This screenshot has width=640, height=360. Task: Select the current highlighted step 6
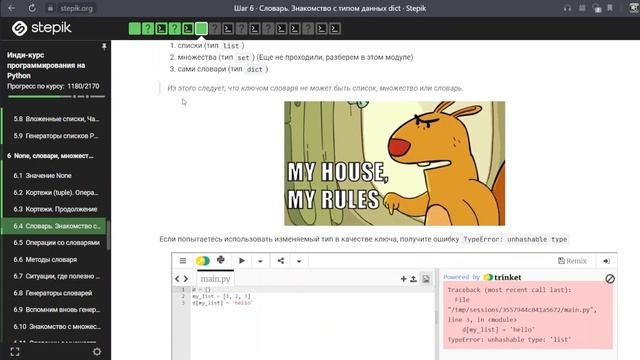point(201,29)
